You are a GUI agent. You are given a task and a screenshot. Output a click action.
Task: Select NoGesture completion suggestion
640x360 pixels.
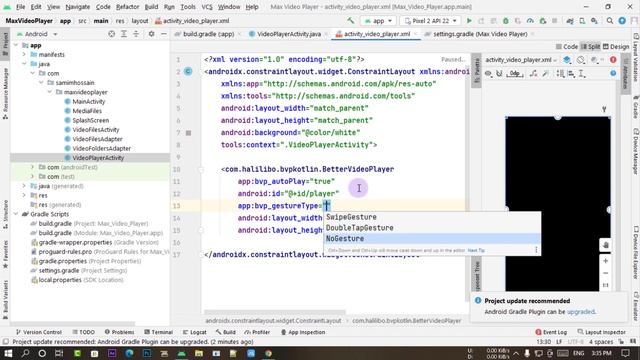tap(432, 238)
